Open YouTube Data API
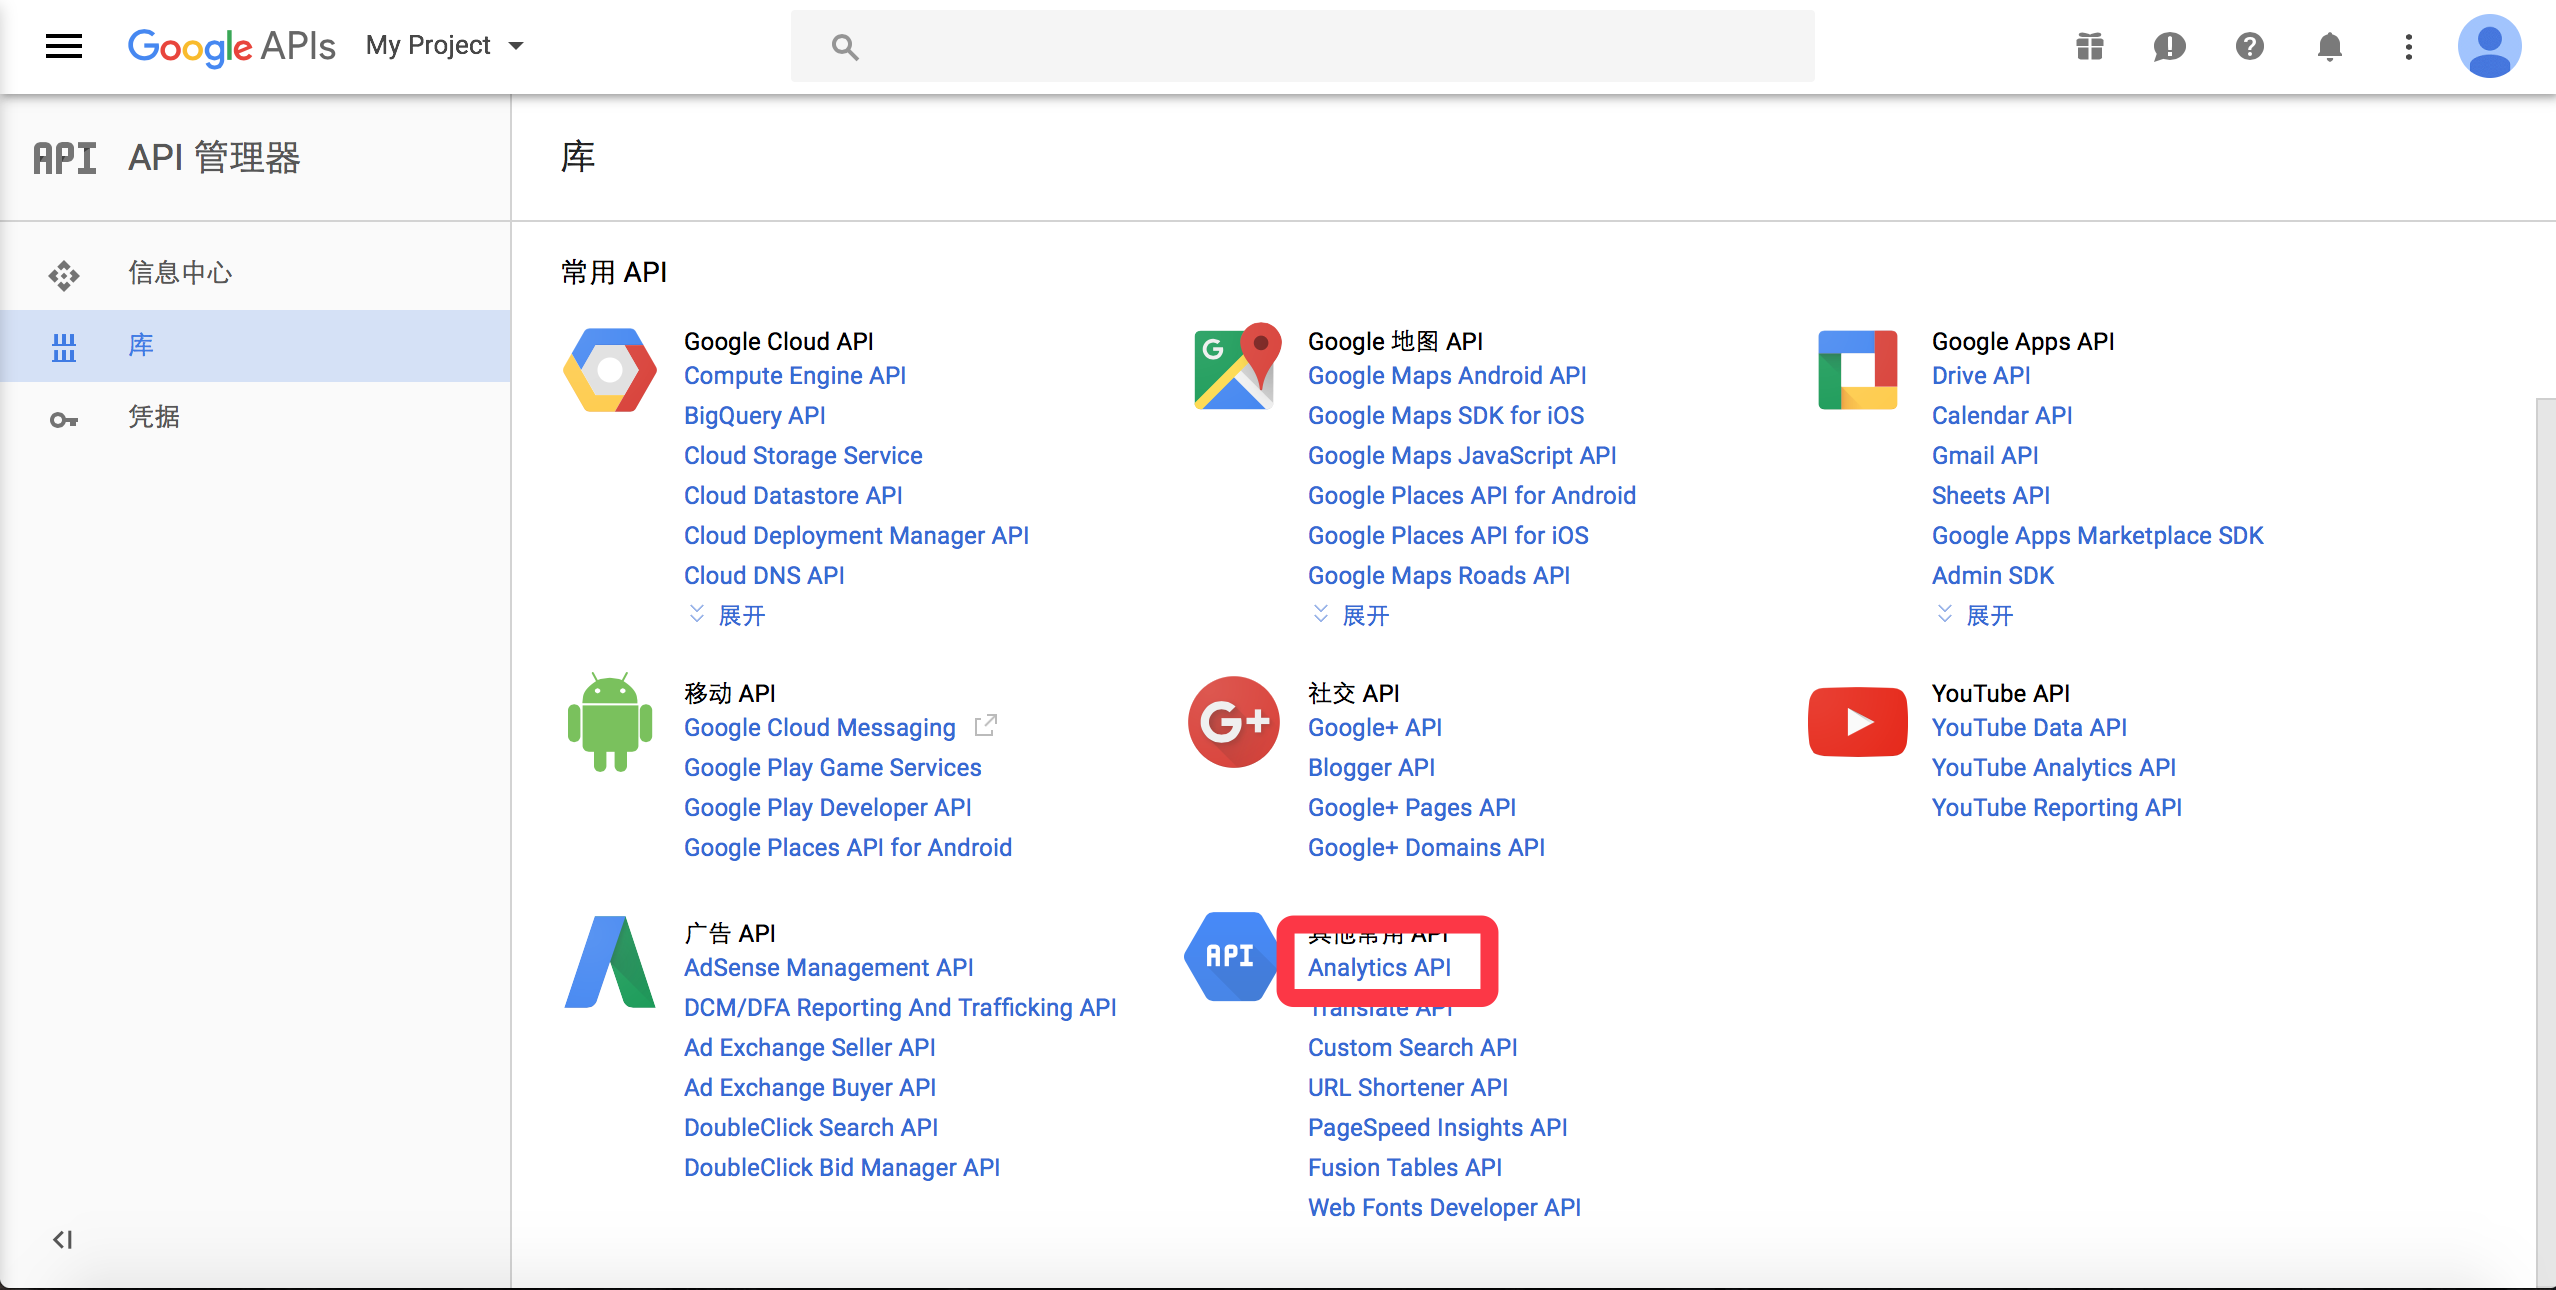This screenshot has height=1290, width=2556. [2029, 727]
